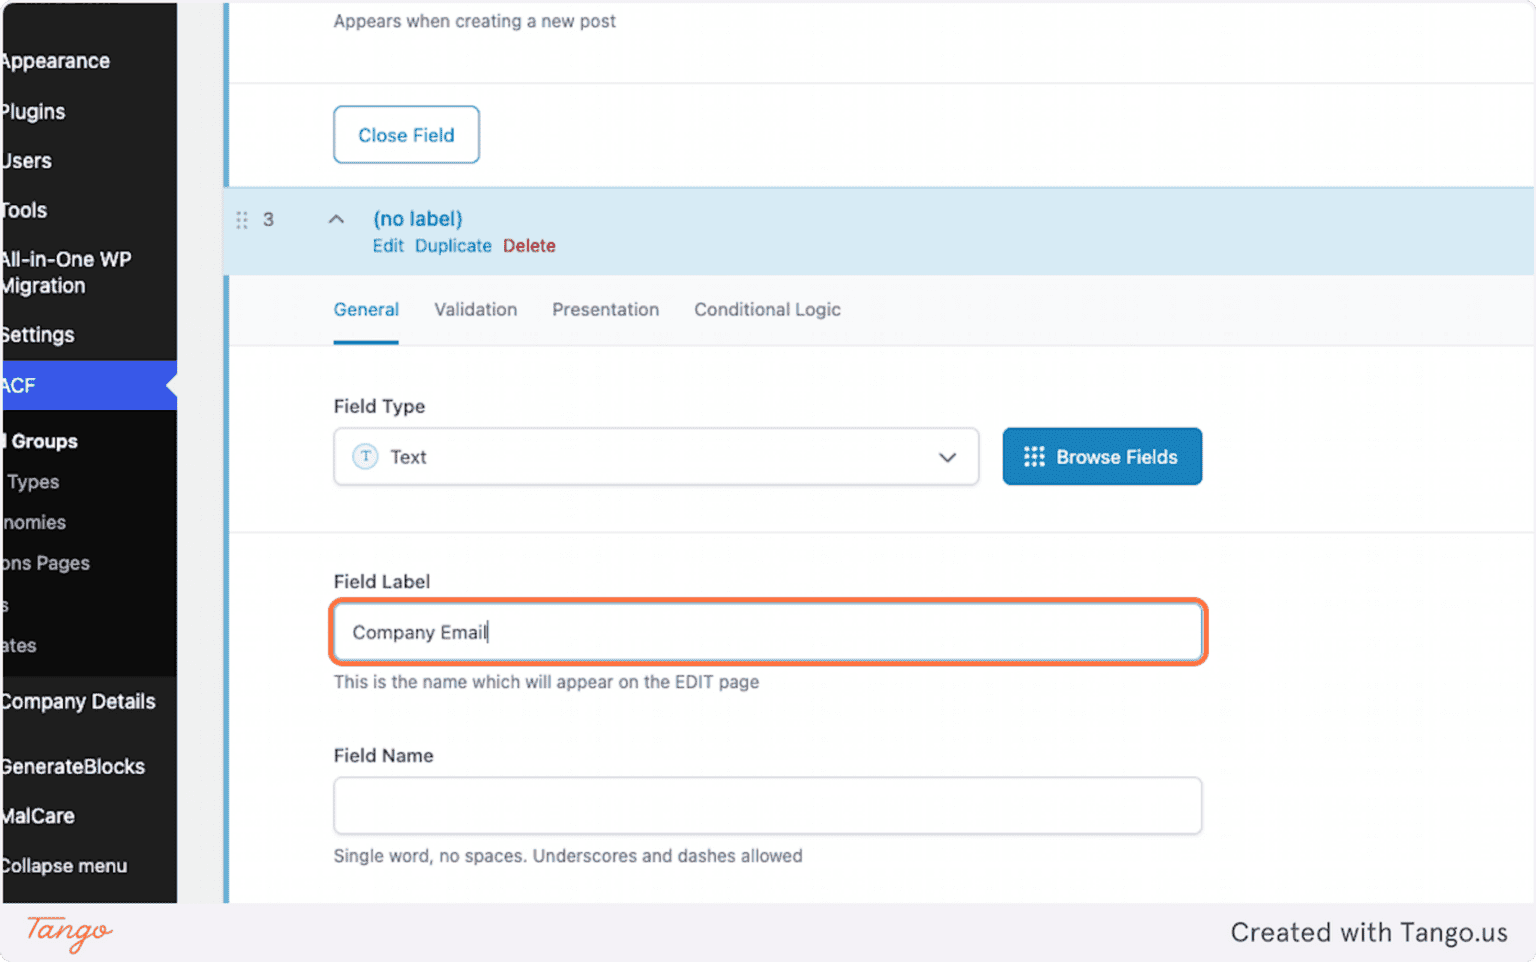
Task: Click the Browse Fields button
Action: pos(1102,456)
